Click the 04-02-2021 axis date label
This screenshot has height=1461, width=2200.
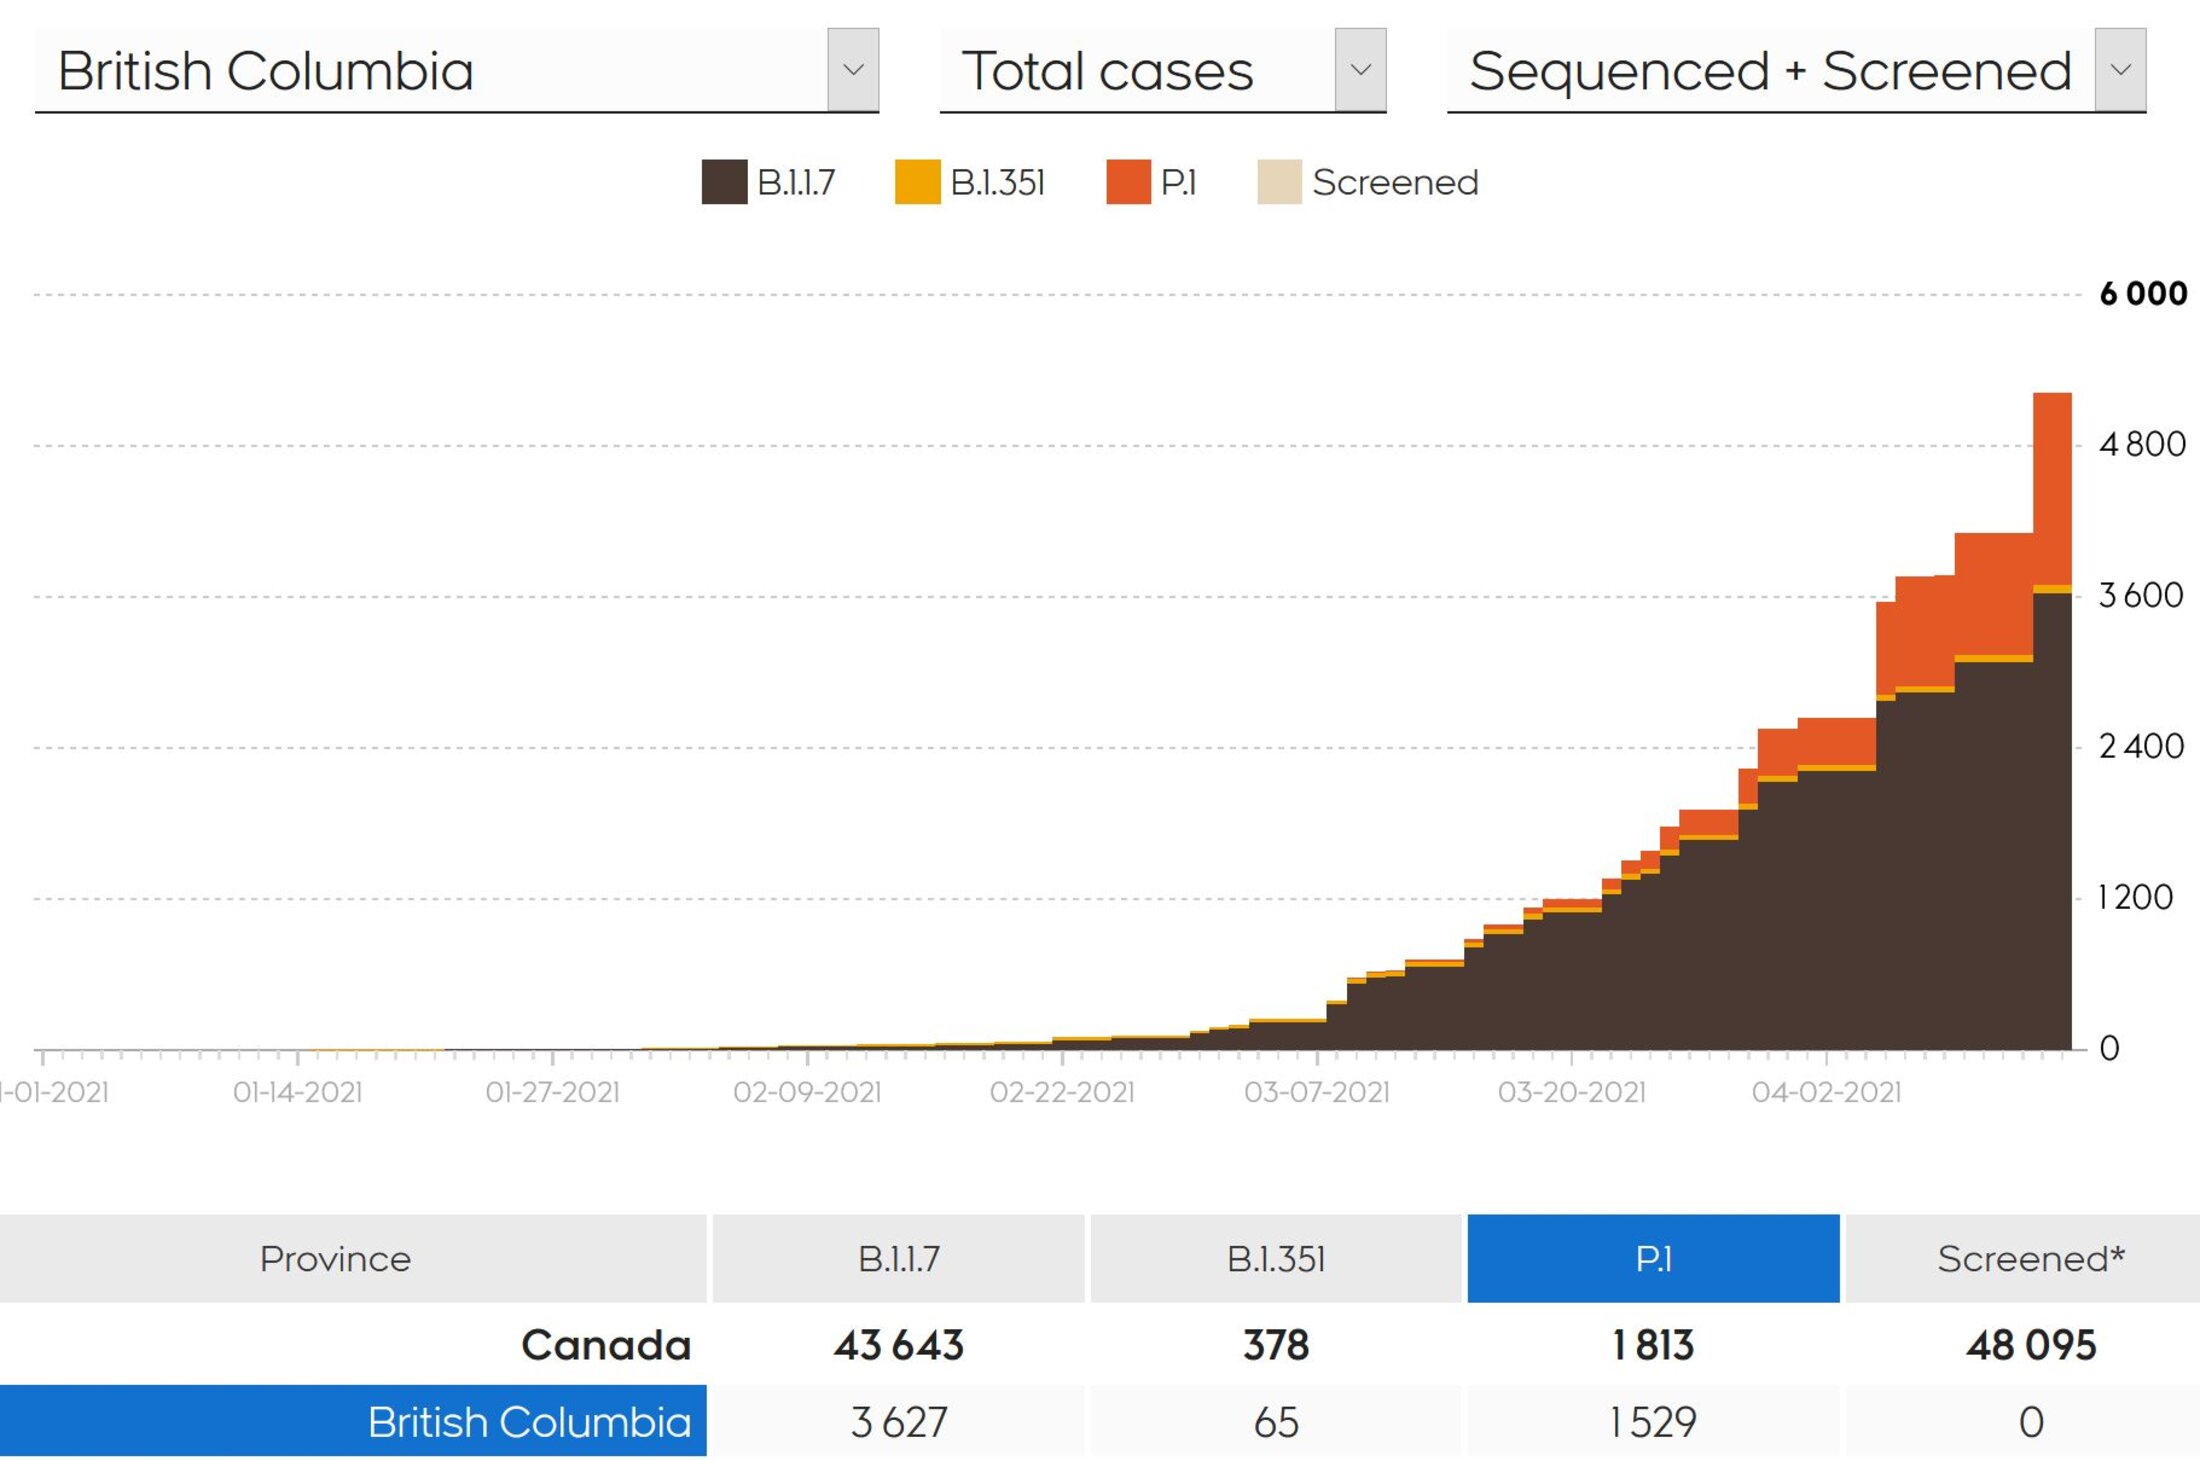coord(1826,1092)
